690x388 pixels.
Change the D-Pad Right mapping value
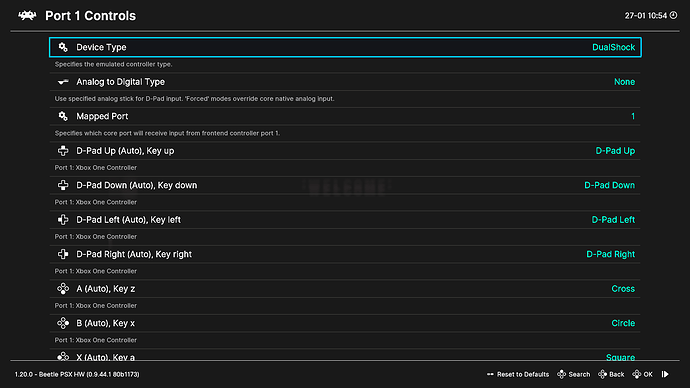click(610, 254)
